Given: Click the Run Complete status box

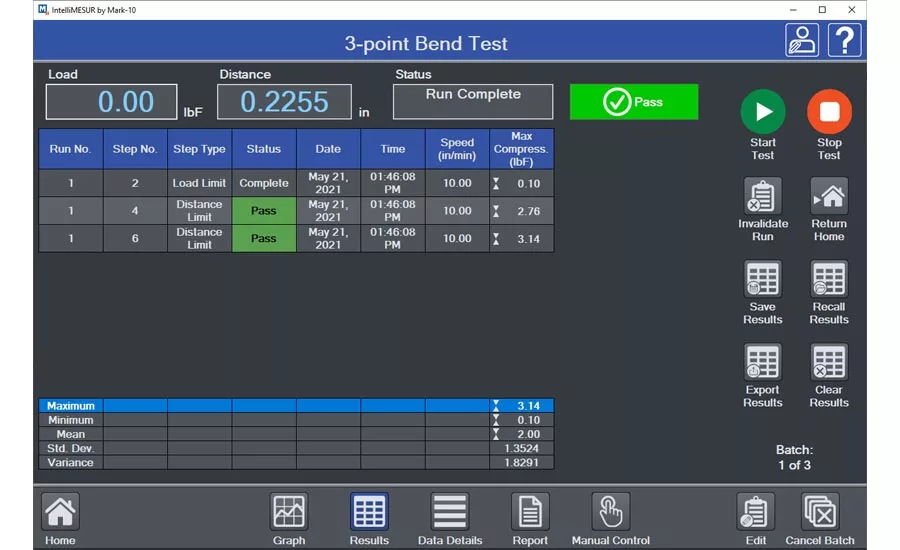Looking at the screenshot, I should [473, 102].
